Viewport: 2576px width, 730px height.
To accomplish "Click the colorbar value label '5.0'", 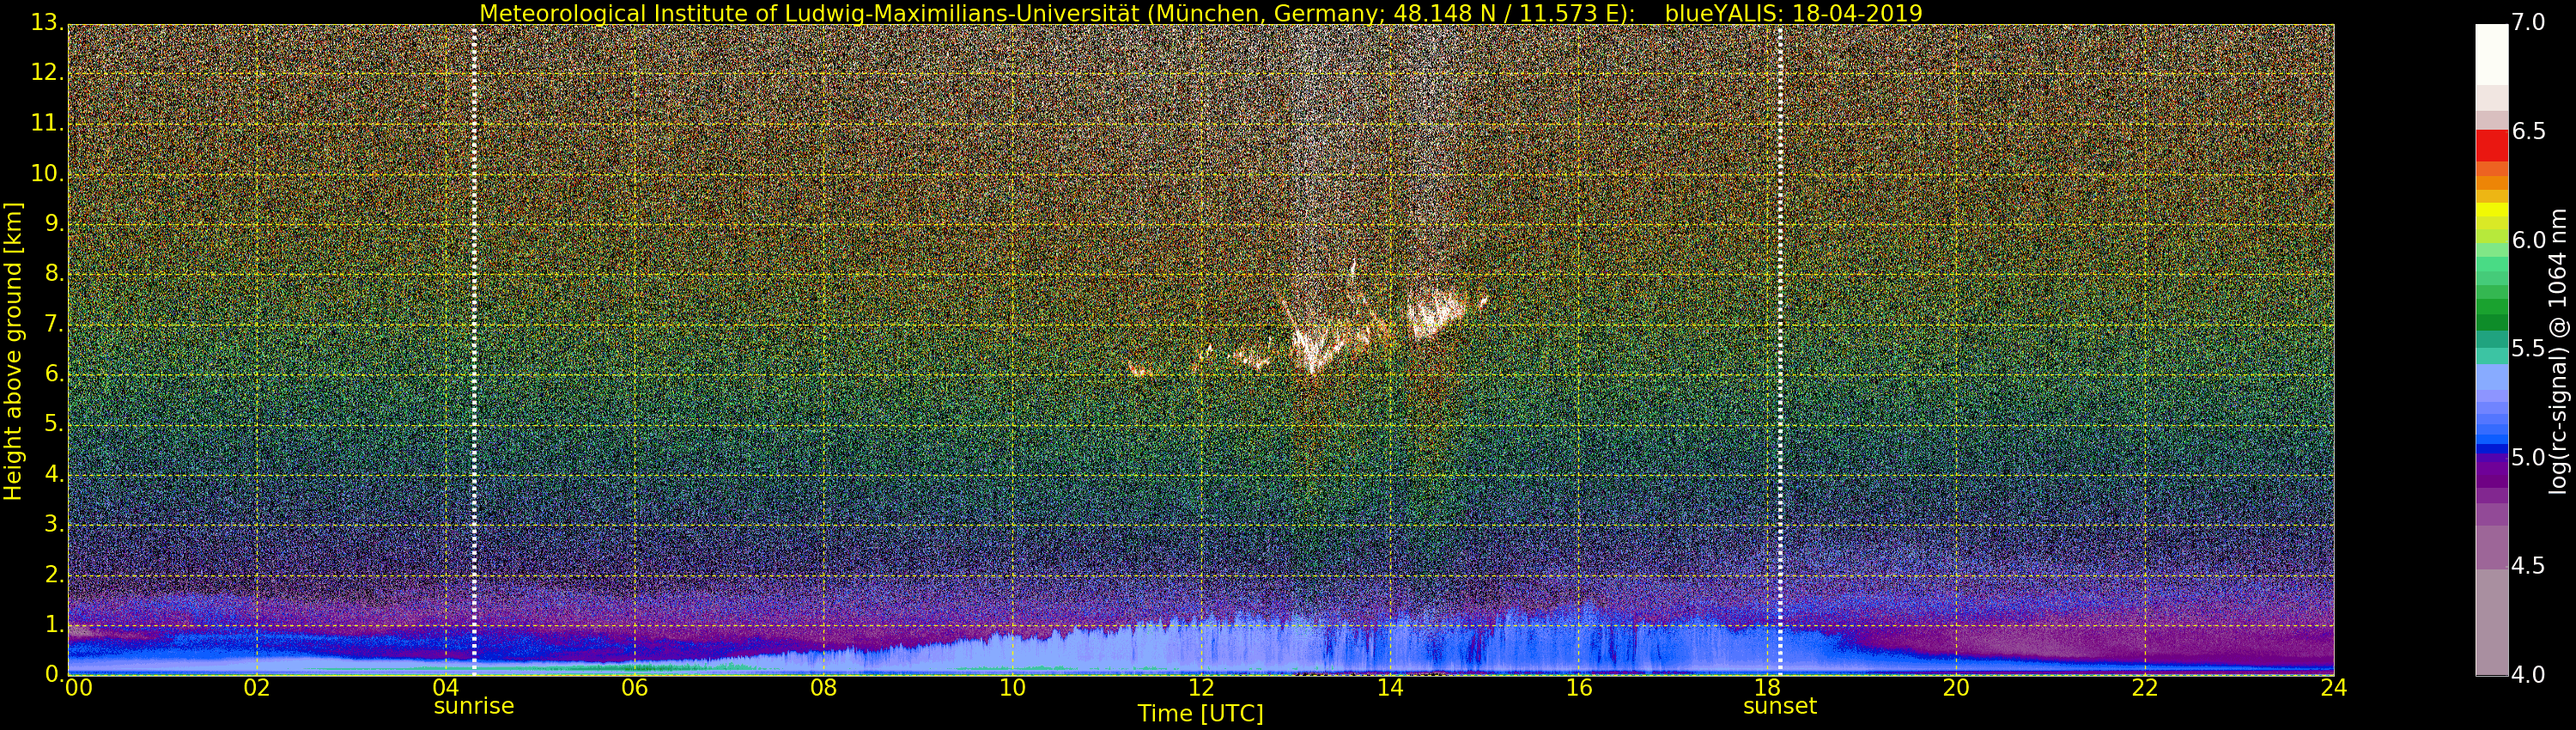I will (2528, 458).
